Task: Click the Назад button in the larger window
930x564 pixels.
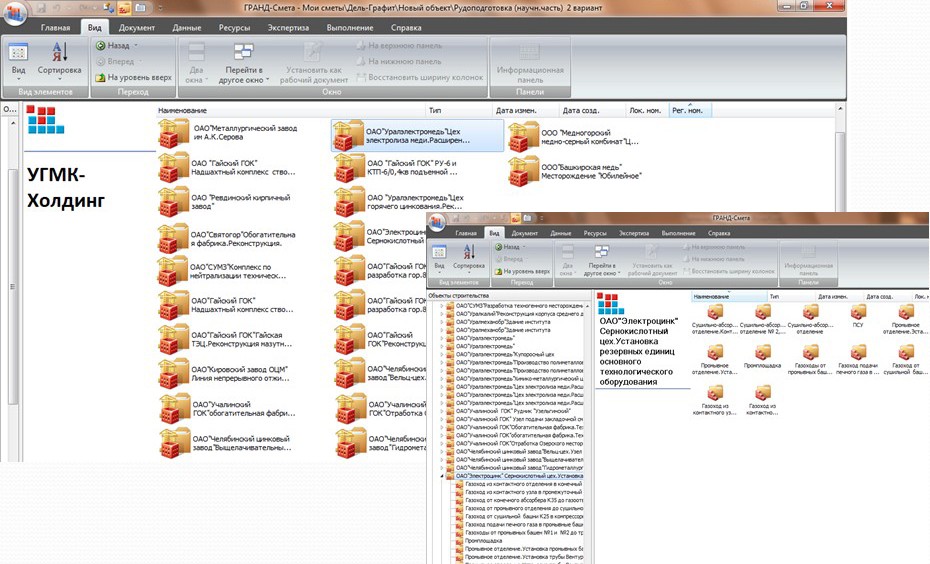Action: [117, 46]
